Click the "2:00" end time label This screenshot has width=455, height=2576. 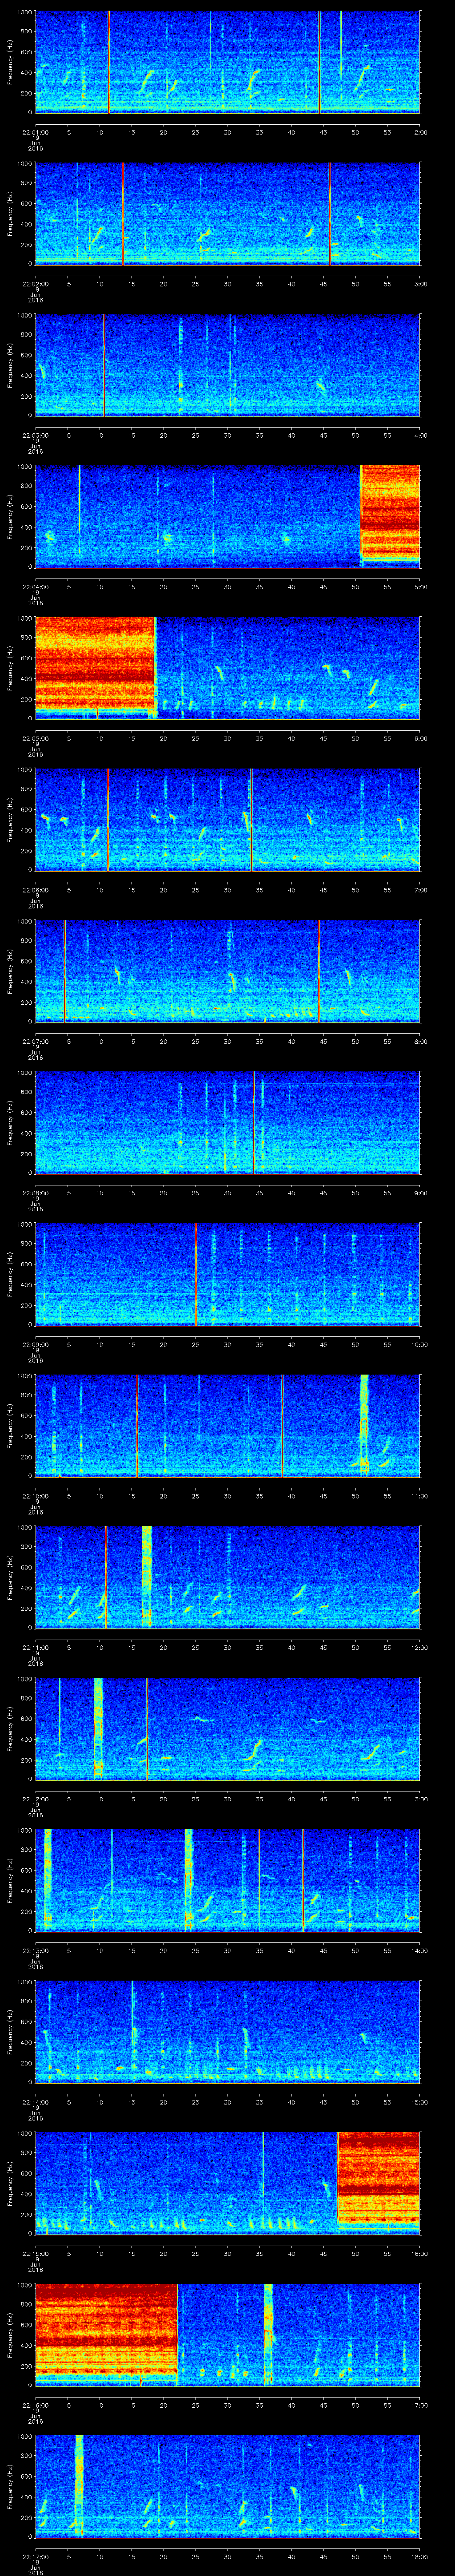coord(420,131)
